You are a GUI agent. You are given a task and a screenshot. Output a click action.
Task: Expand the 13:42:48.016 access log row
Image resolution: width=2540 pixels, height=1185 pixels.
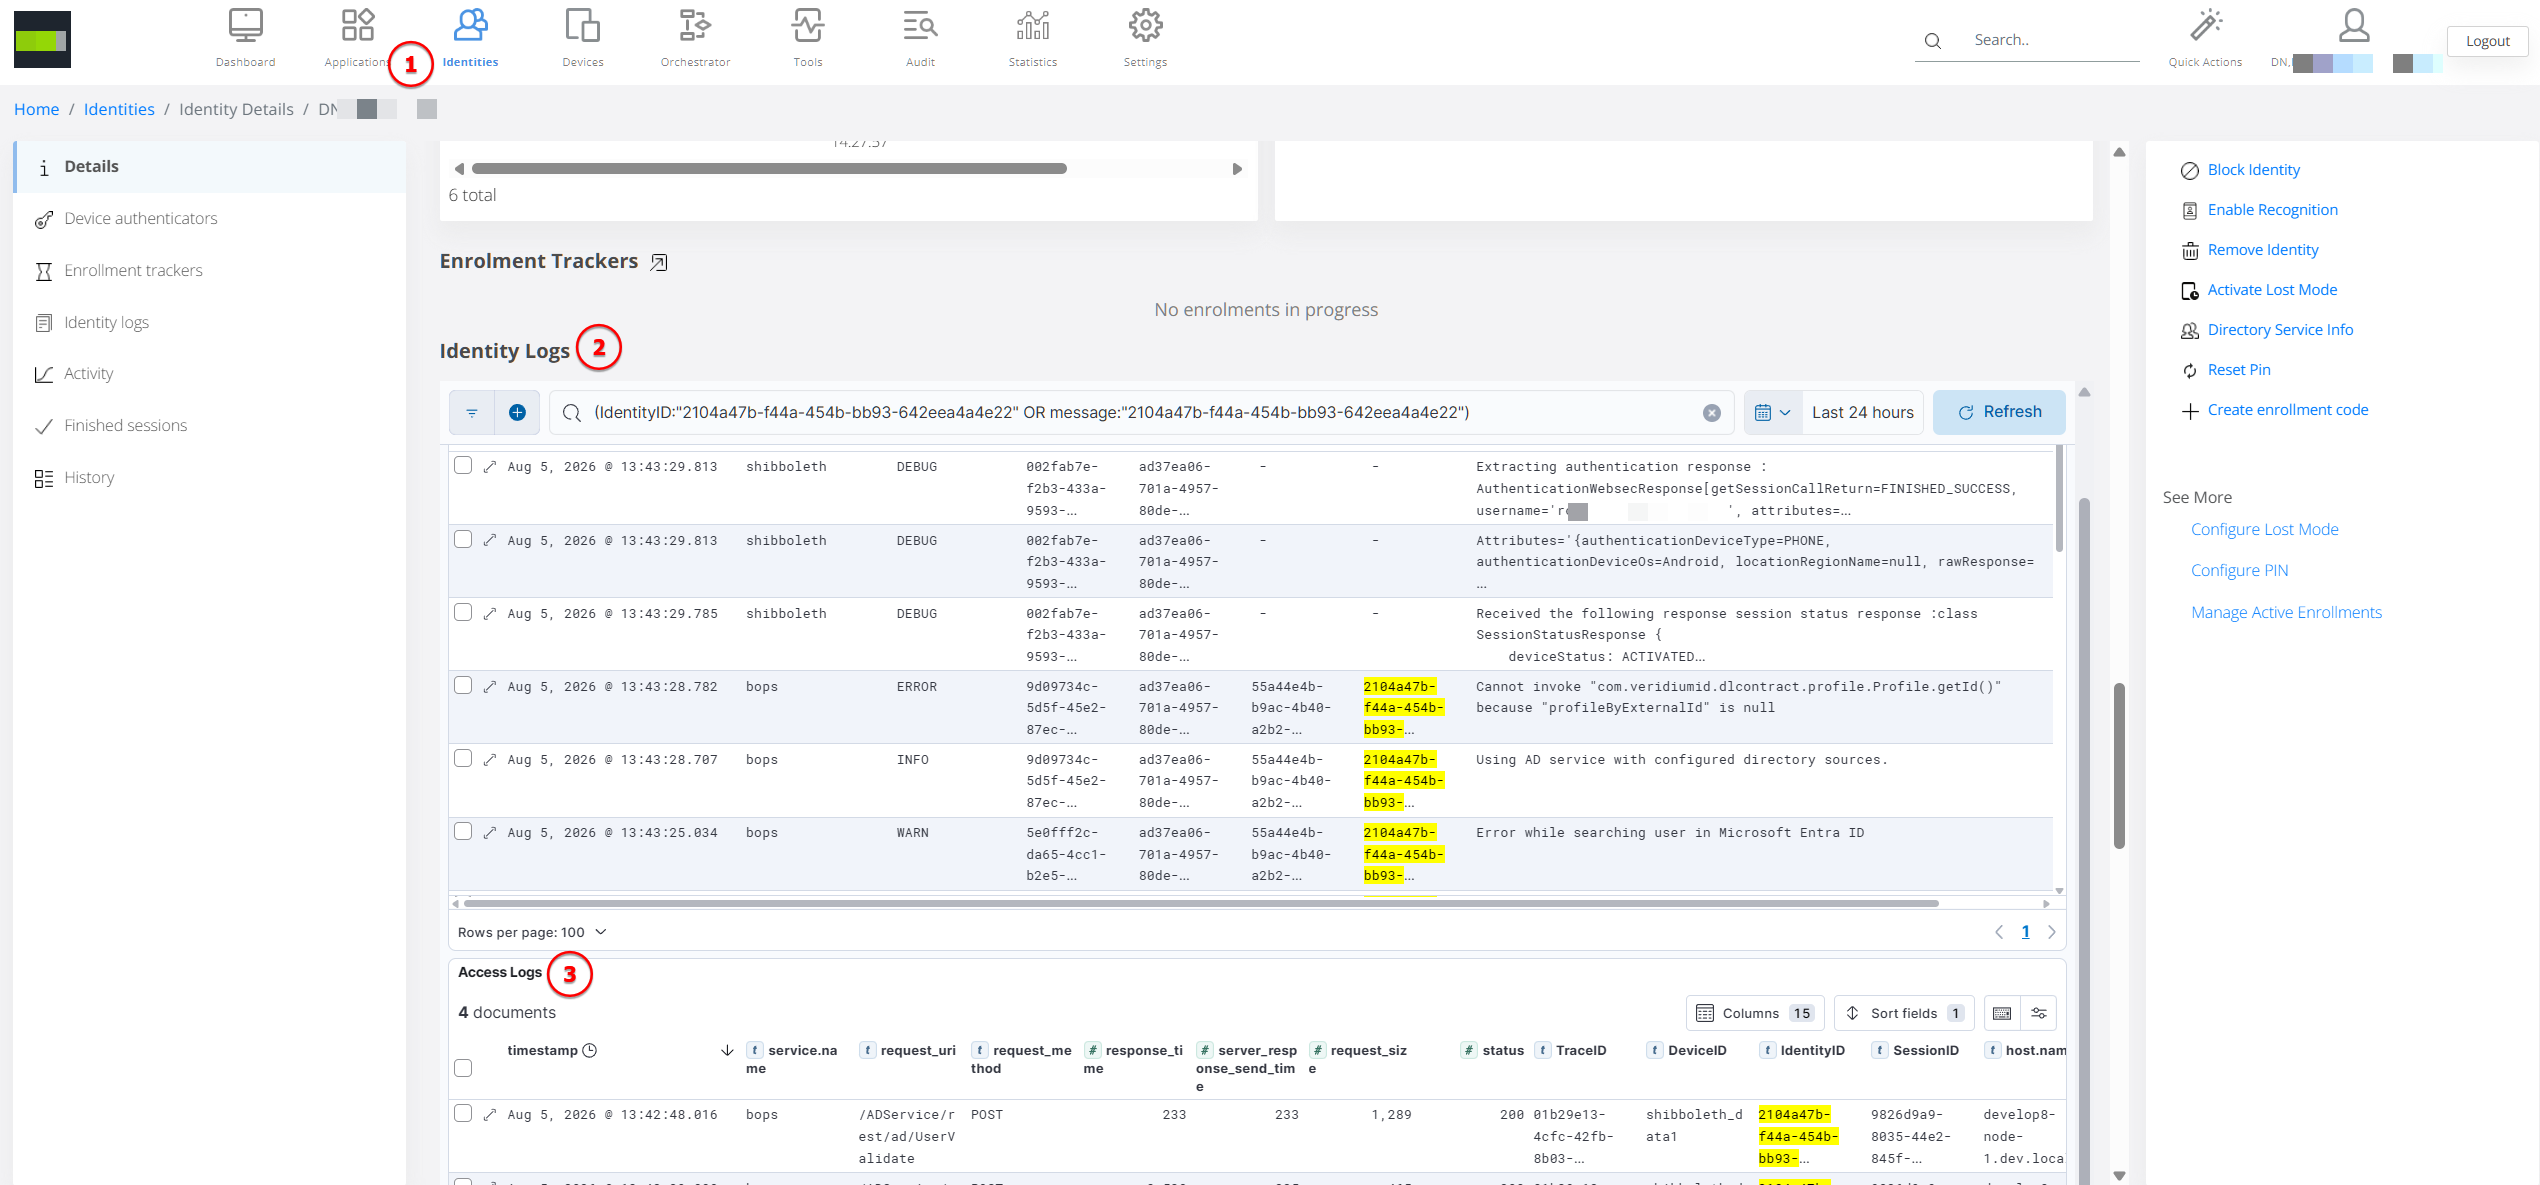point(490,1115)
